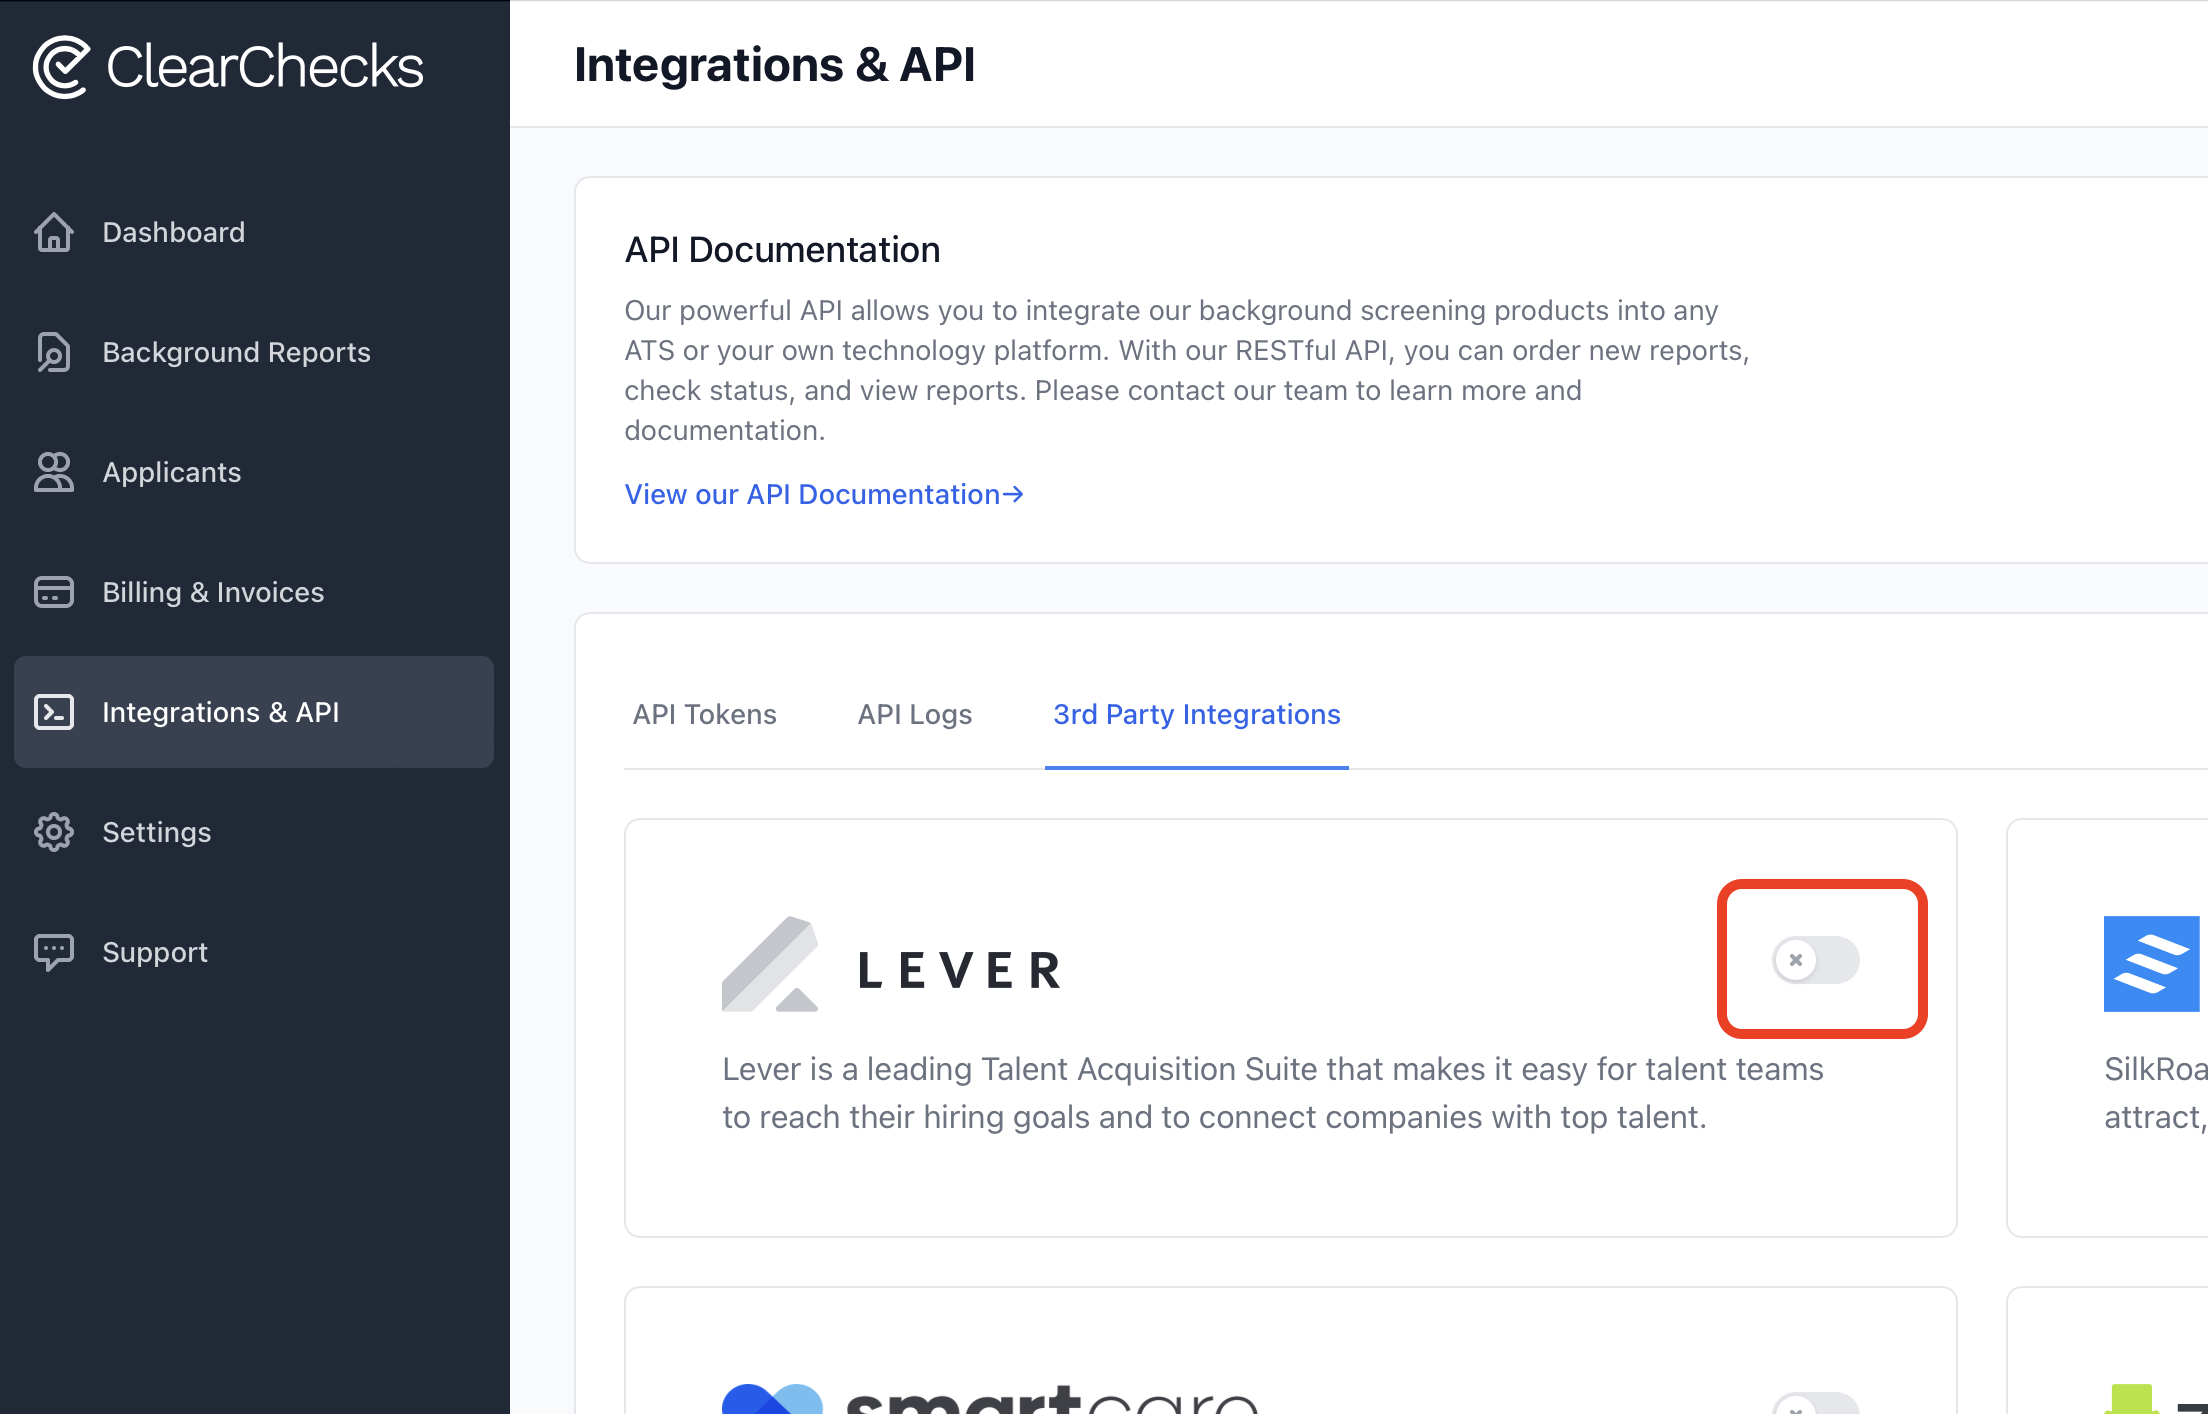Click the SmartCare blue cloud logo
Screen dimensions: 2208x1414
772,1399
